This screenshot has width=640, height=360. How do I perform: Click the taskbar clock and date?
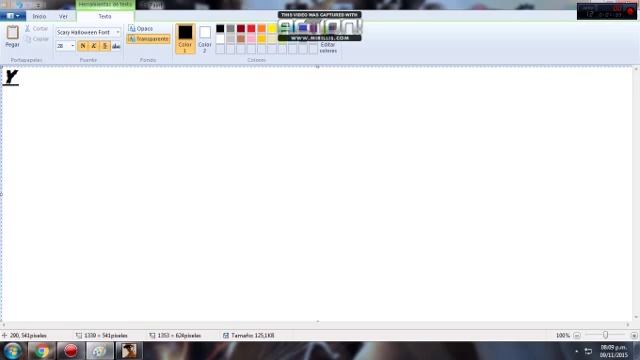(613, 351)
